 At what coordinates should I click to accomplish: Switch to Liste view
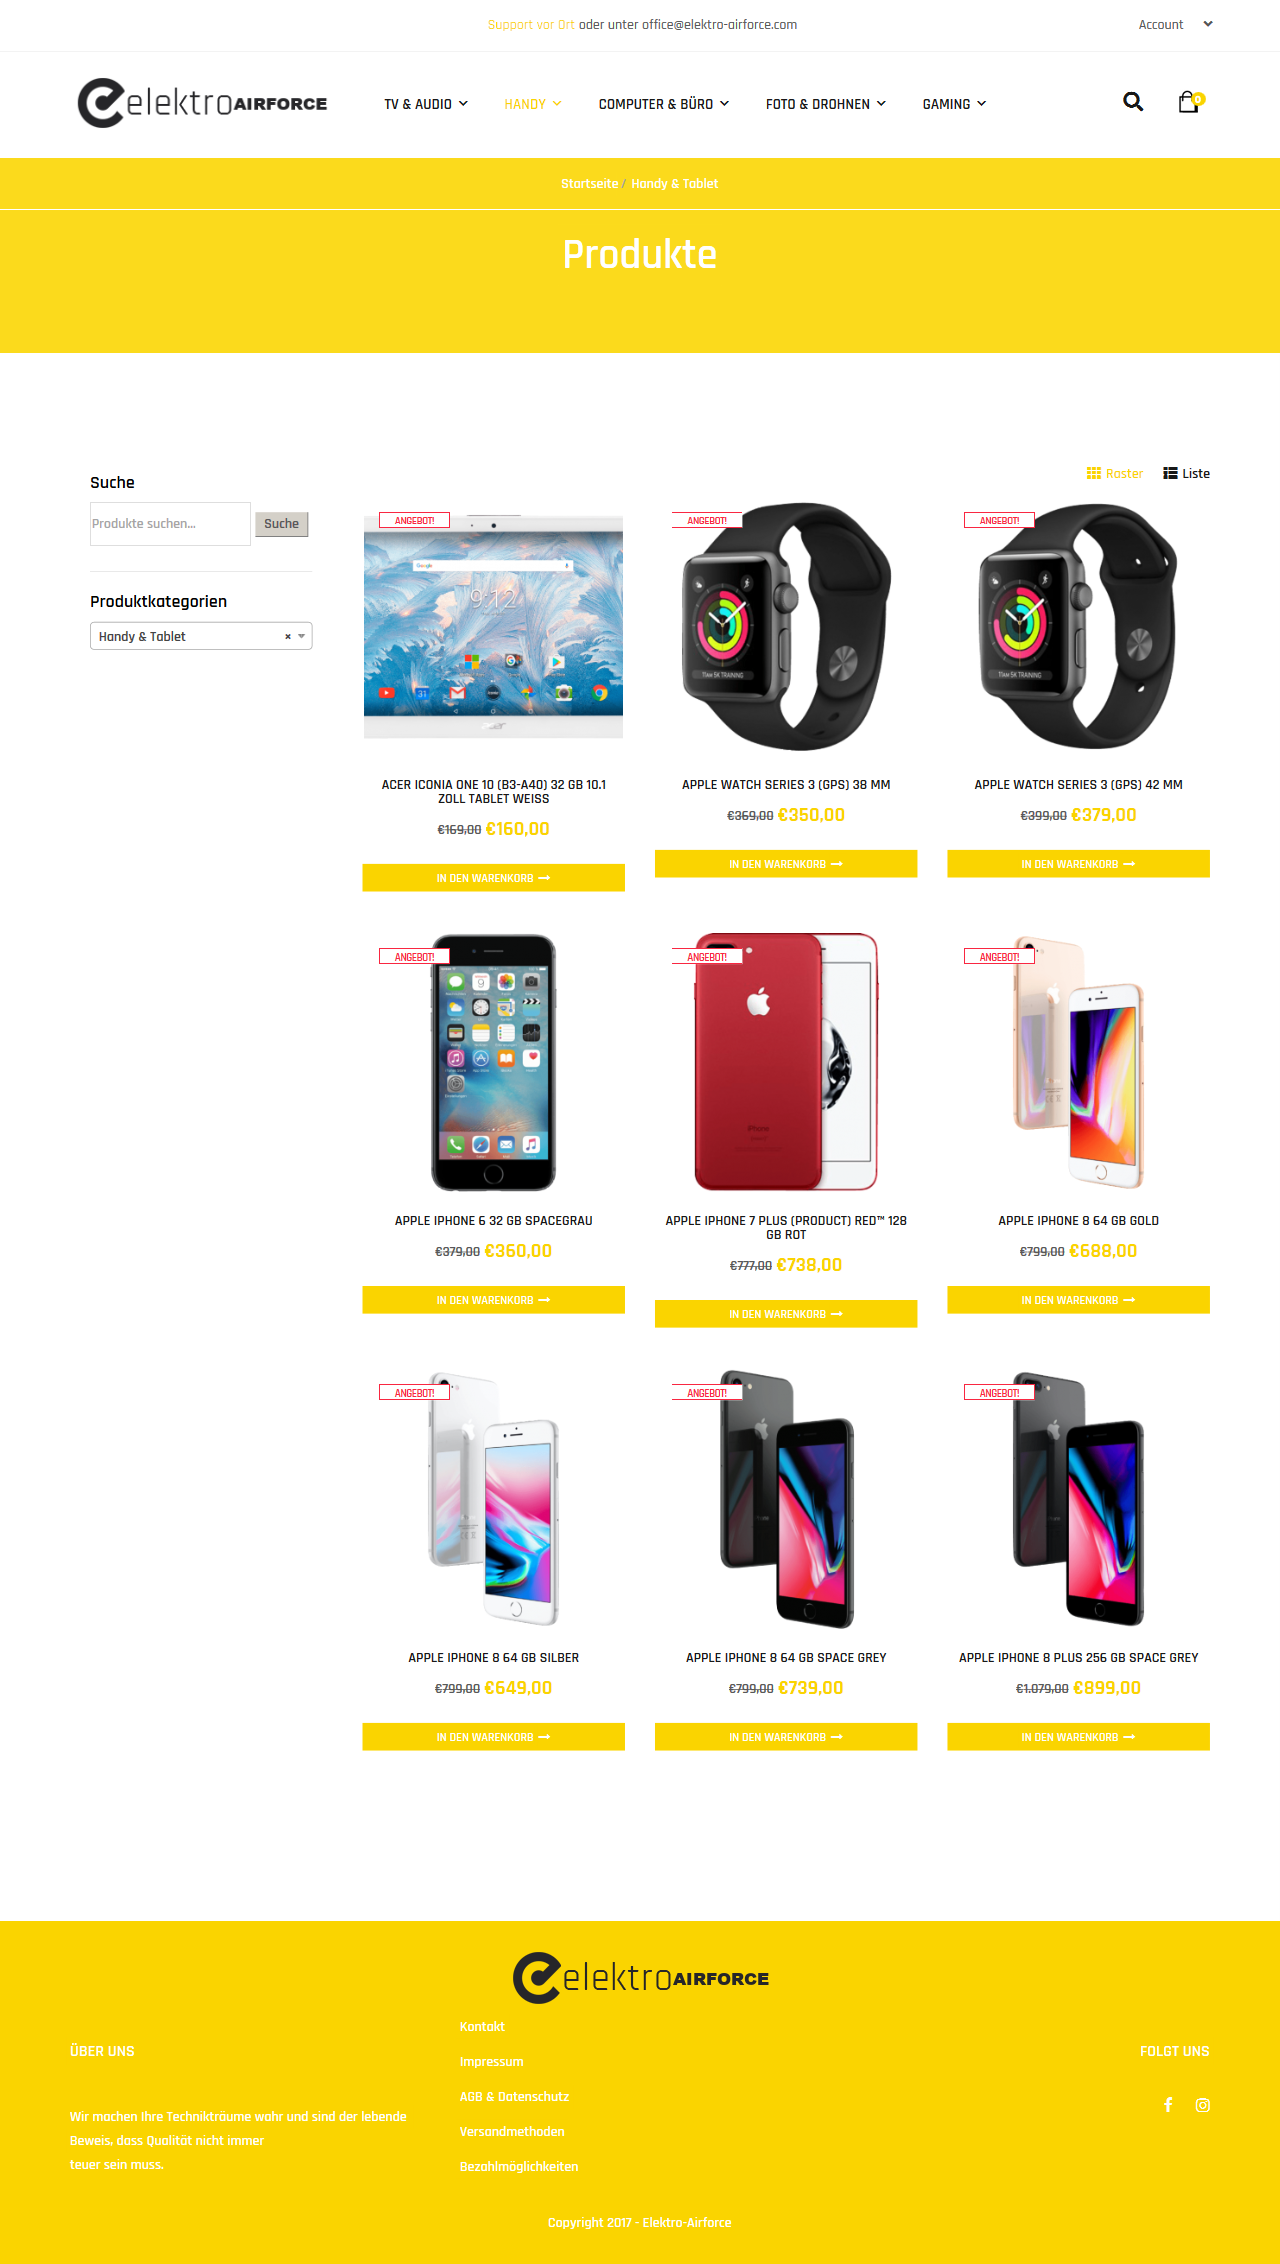click(1187, 474)
